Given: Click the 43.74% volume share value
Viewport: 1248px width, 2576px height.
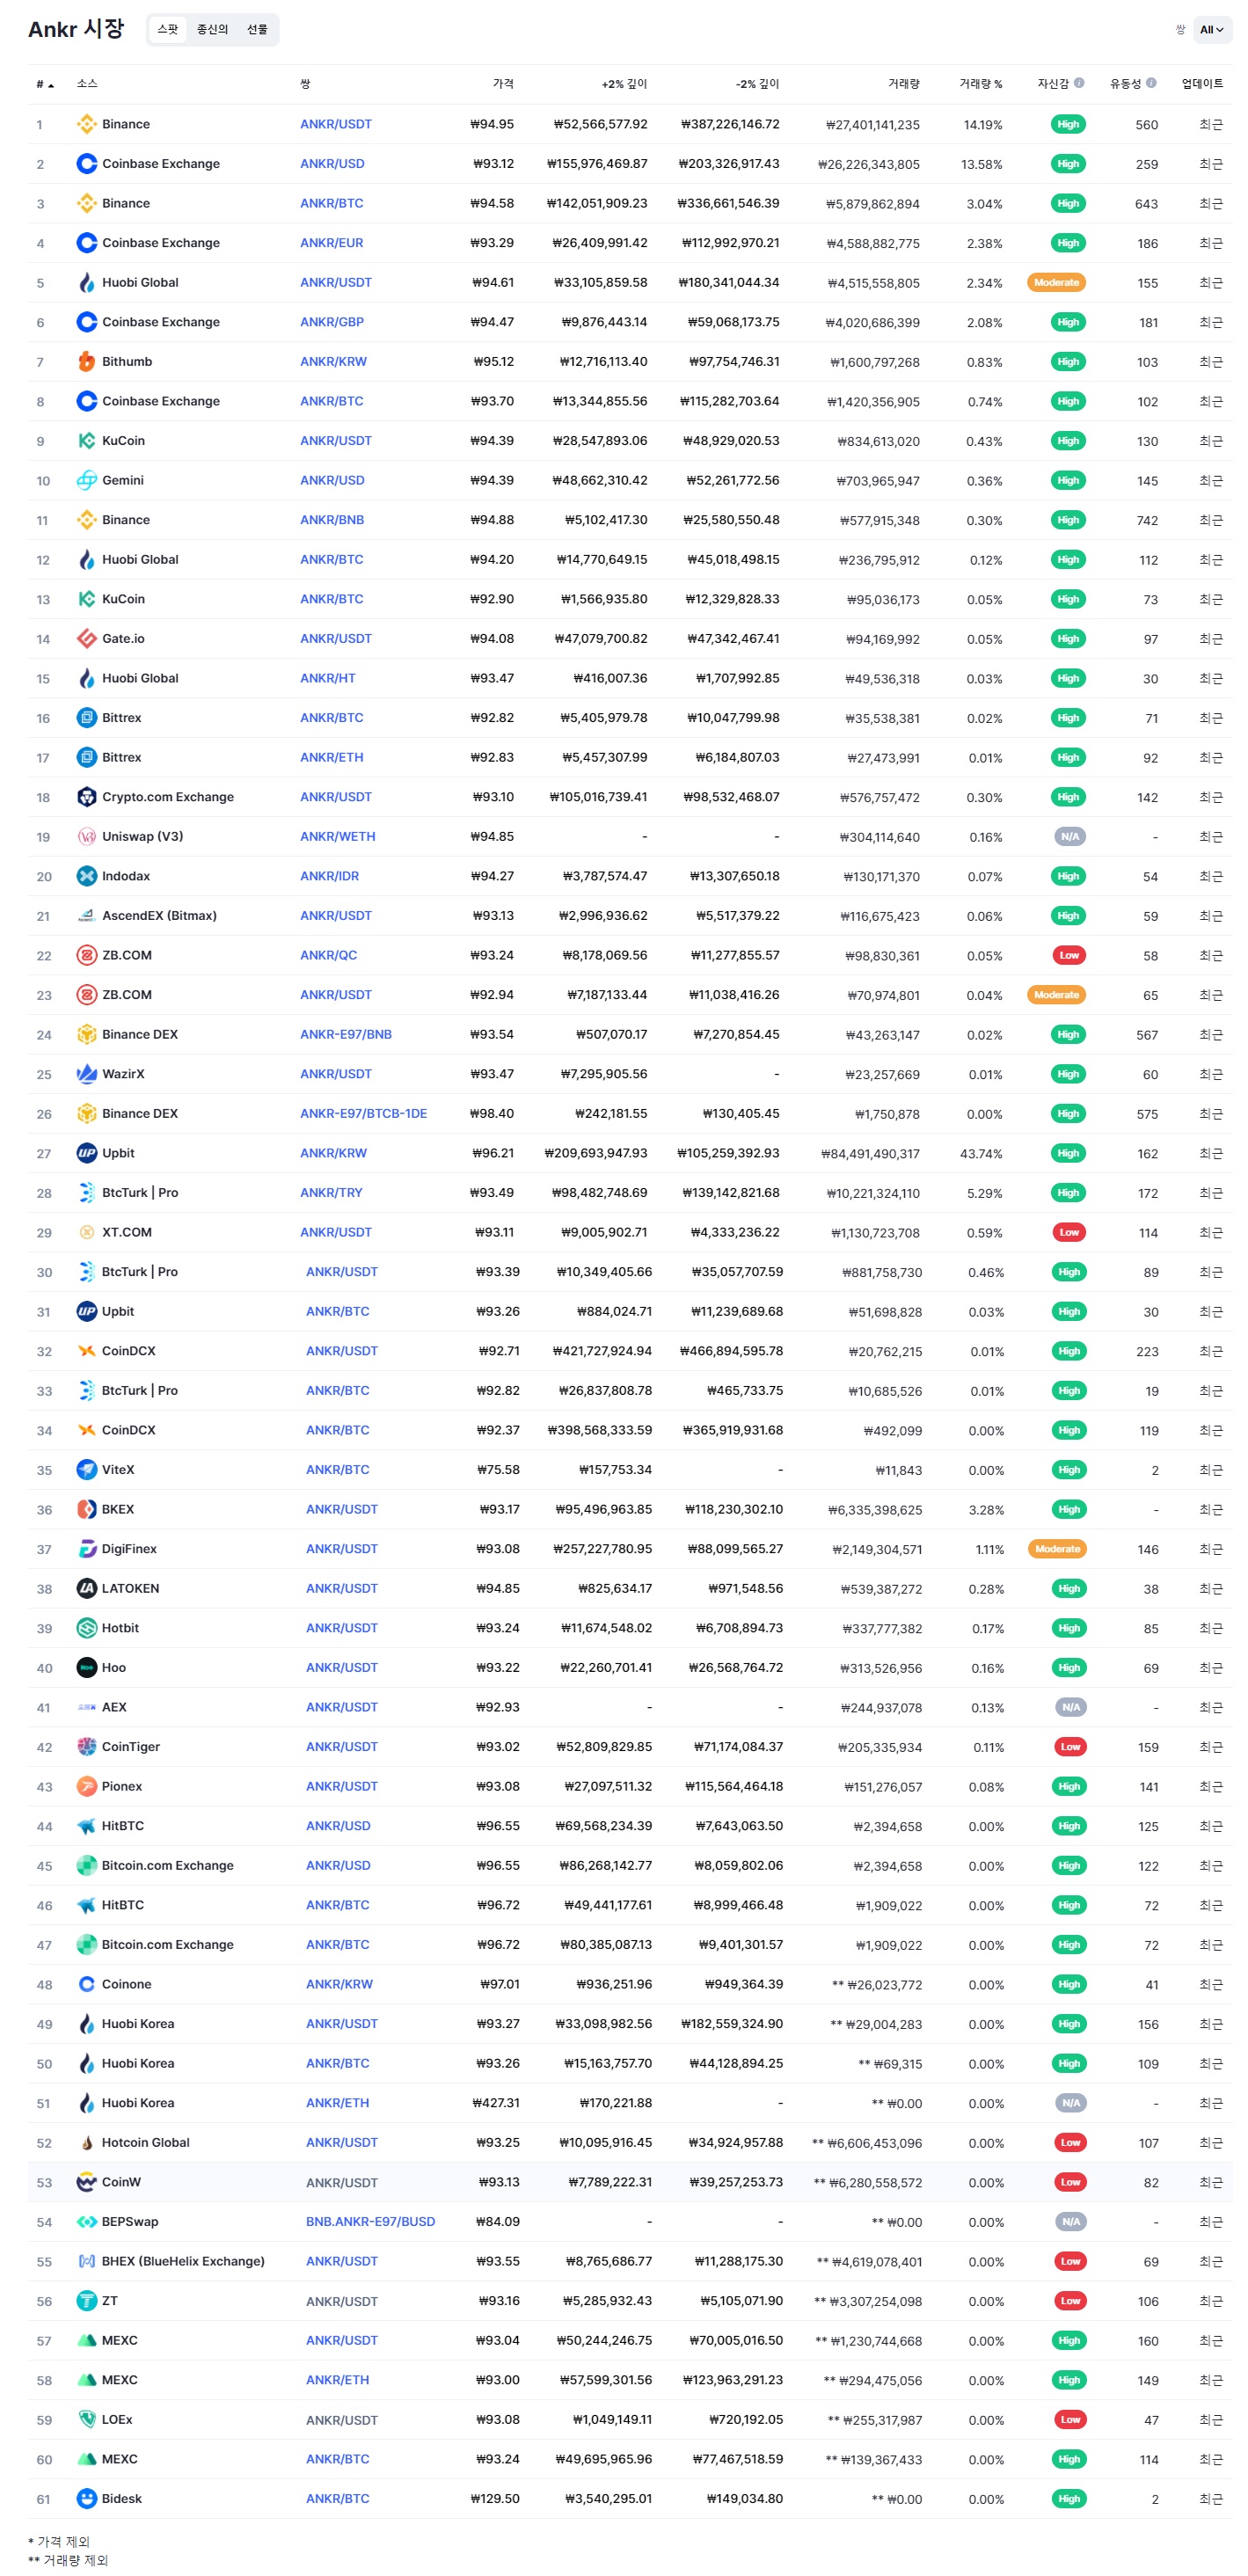Looking at the screenshot, I should (x=980, y=1154).
